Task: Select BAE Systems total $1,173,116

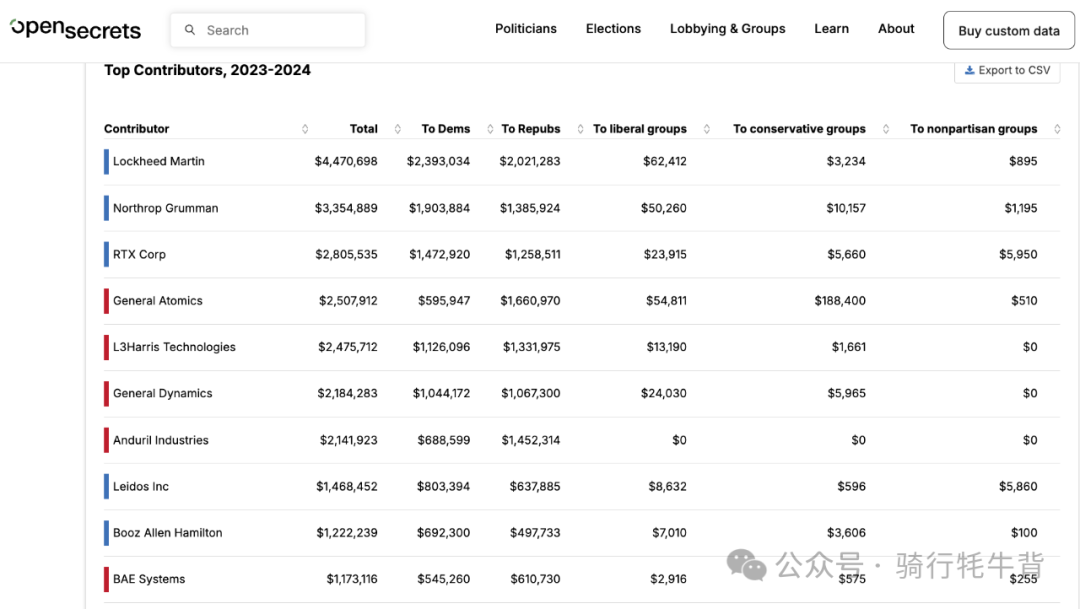Action: [352, 579]
